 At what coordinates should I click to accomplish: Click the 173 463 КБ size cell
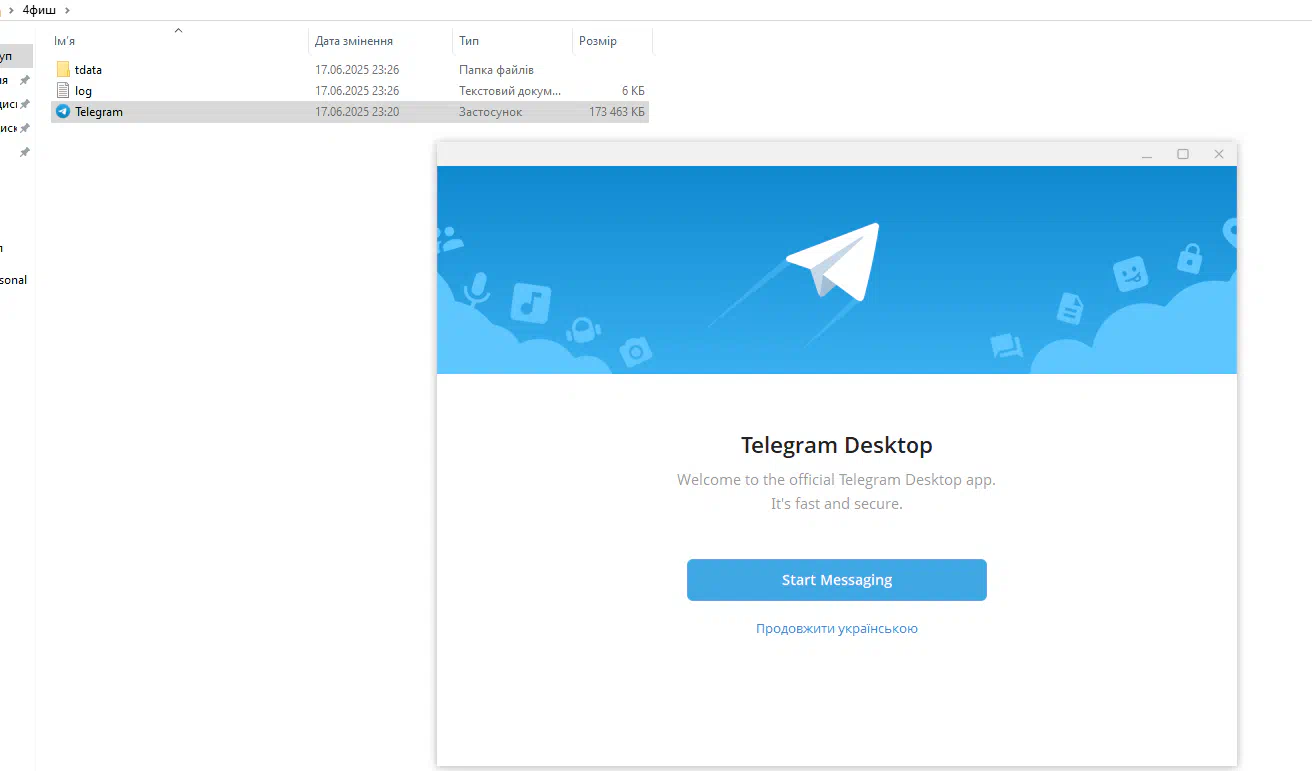[x=617, y=112]
